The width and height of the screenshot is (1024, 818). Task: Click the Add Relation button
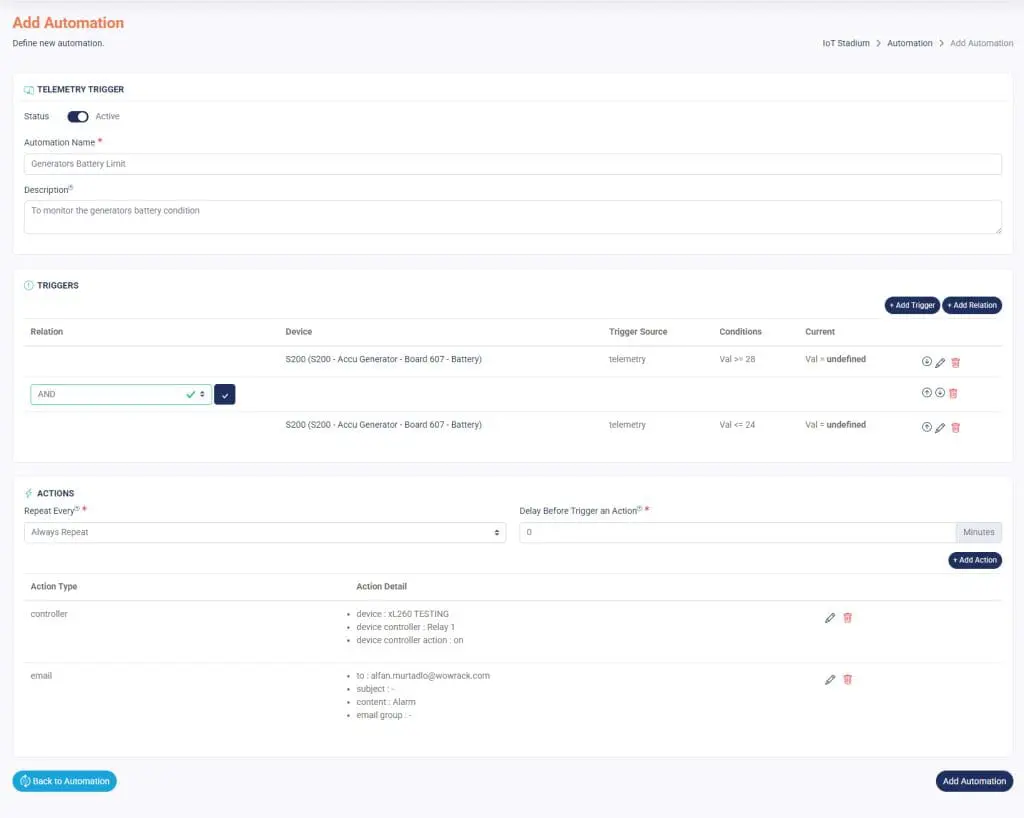click(x=972, y=305)
